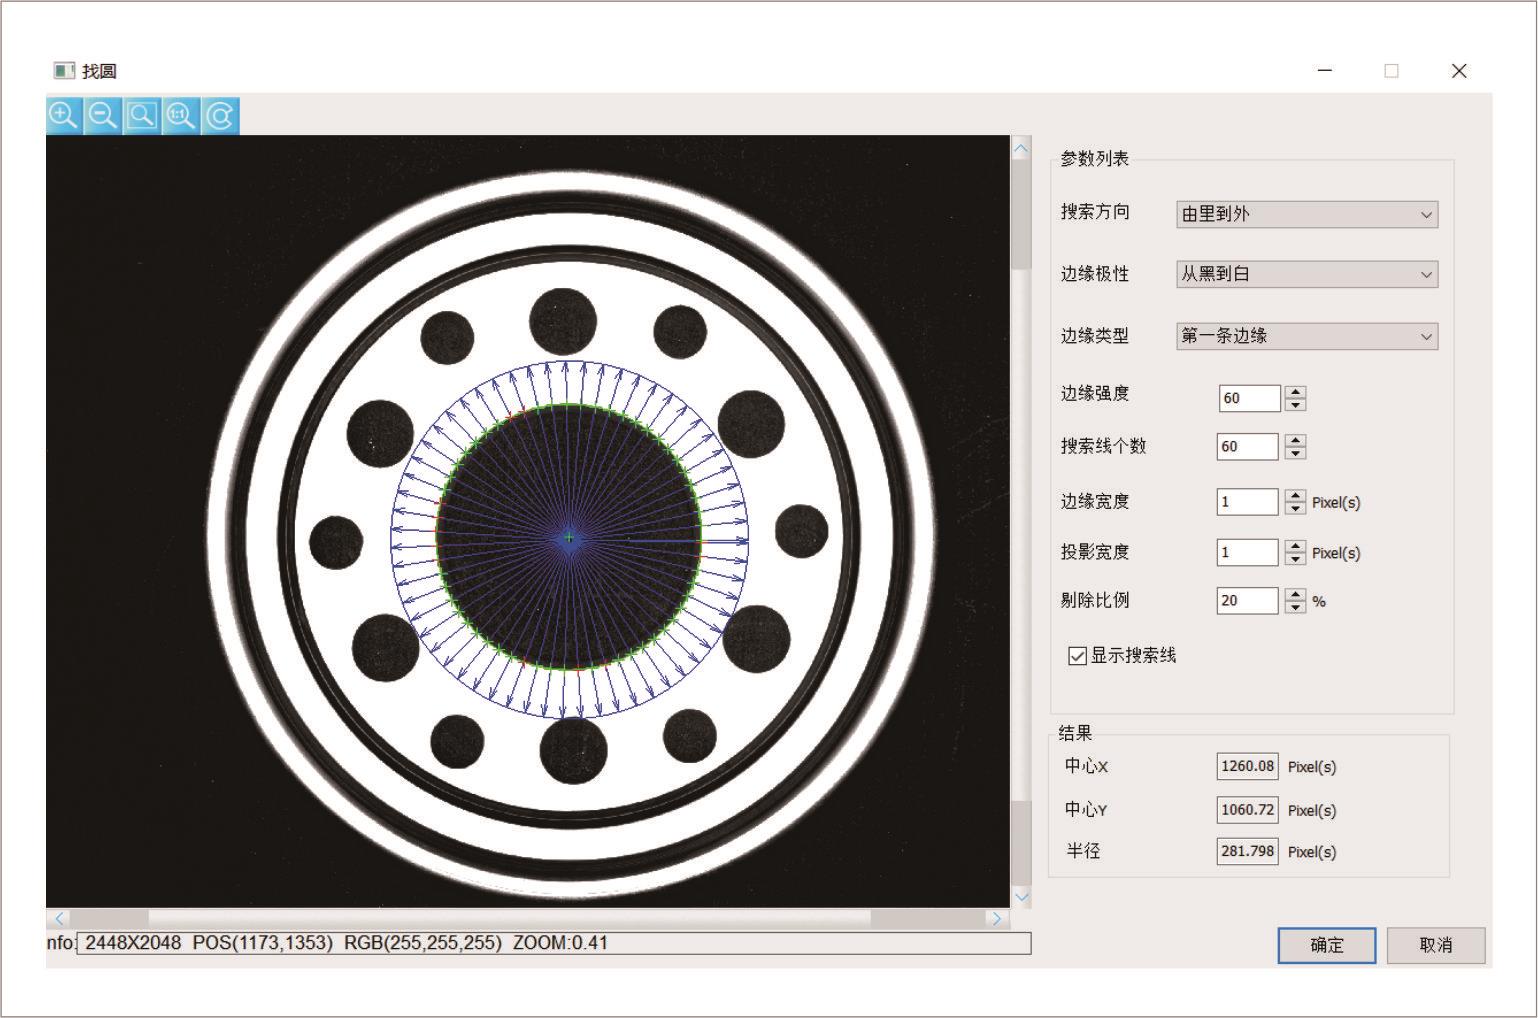
Task: Click the circle-shaped icon in image toolbar
Action: coord(220,116)
